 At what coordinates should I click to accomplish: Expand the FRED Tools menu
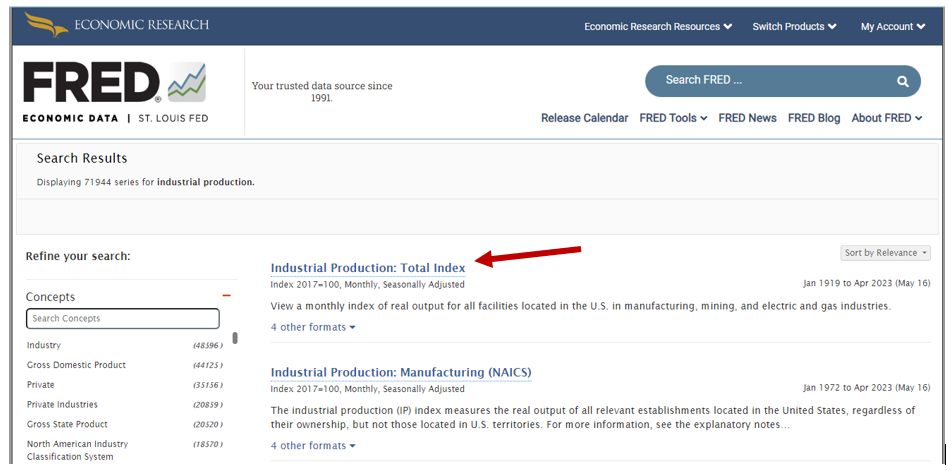click(x=673, y=118)
